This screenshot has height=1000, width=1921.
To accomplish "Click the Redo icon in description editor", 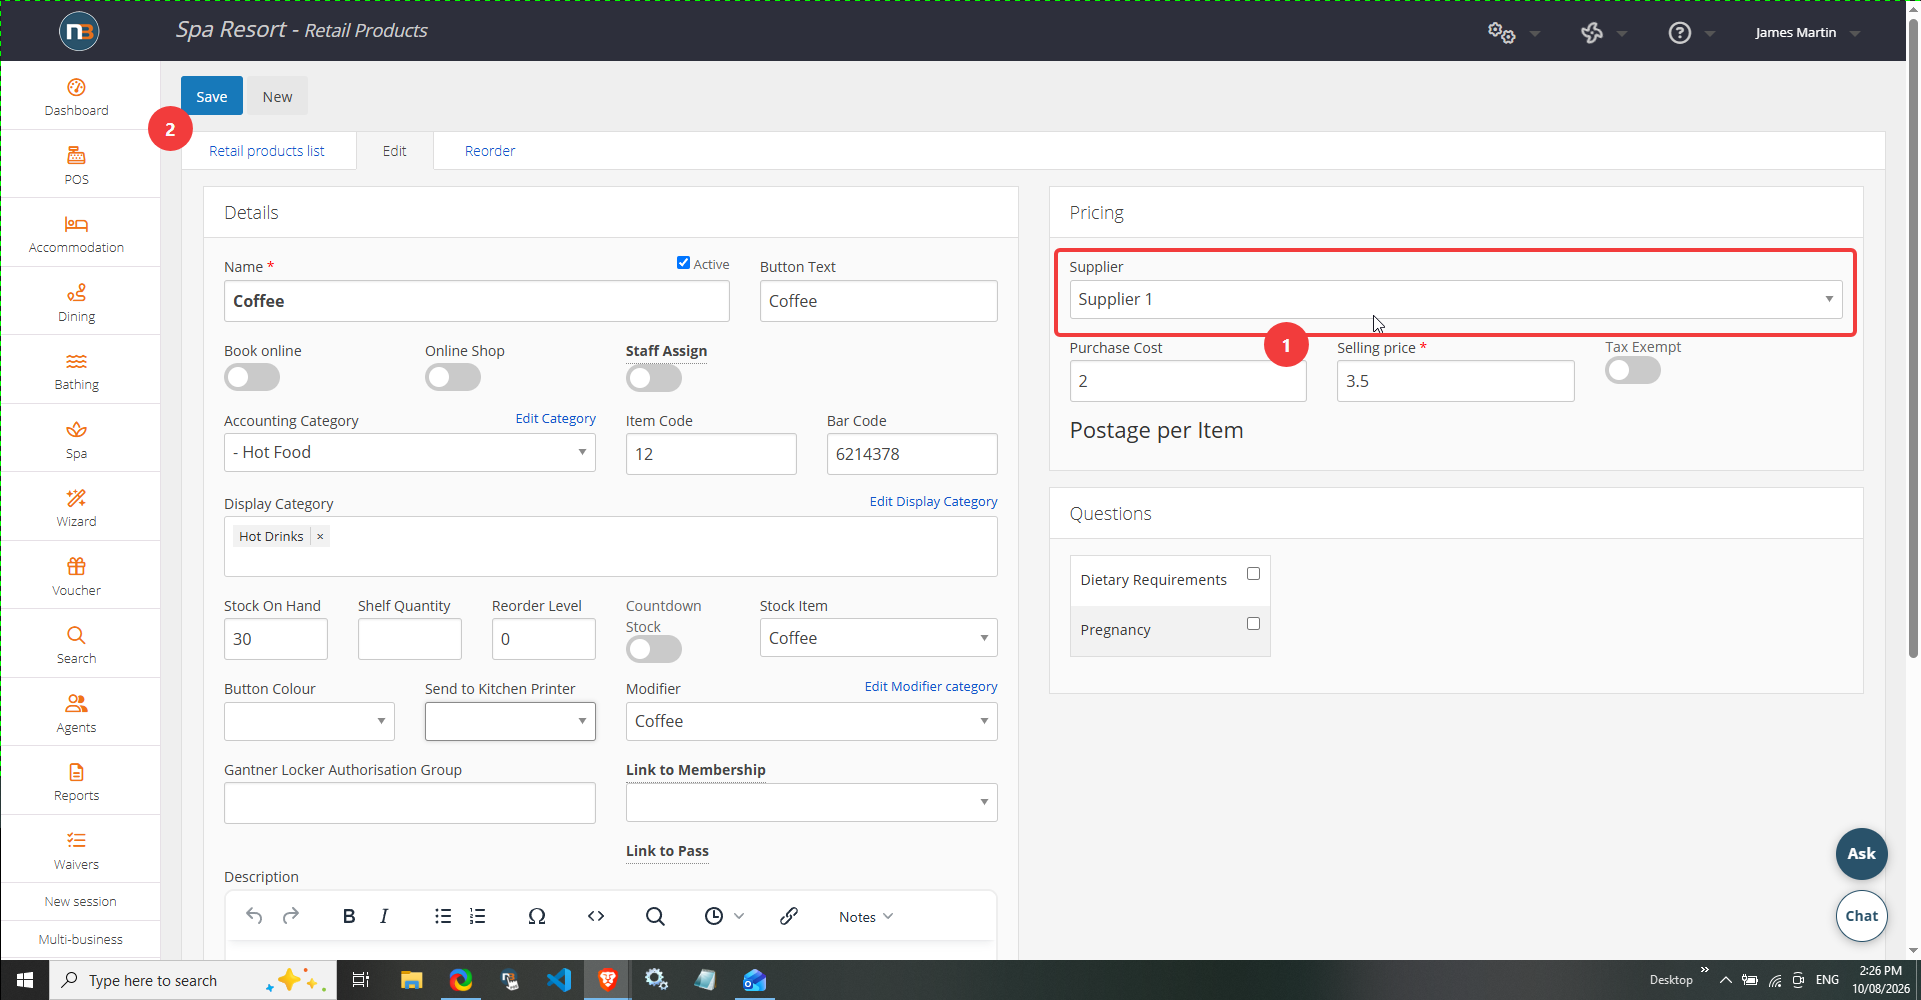I will point(291,916).
